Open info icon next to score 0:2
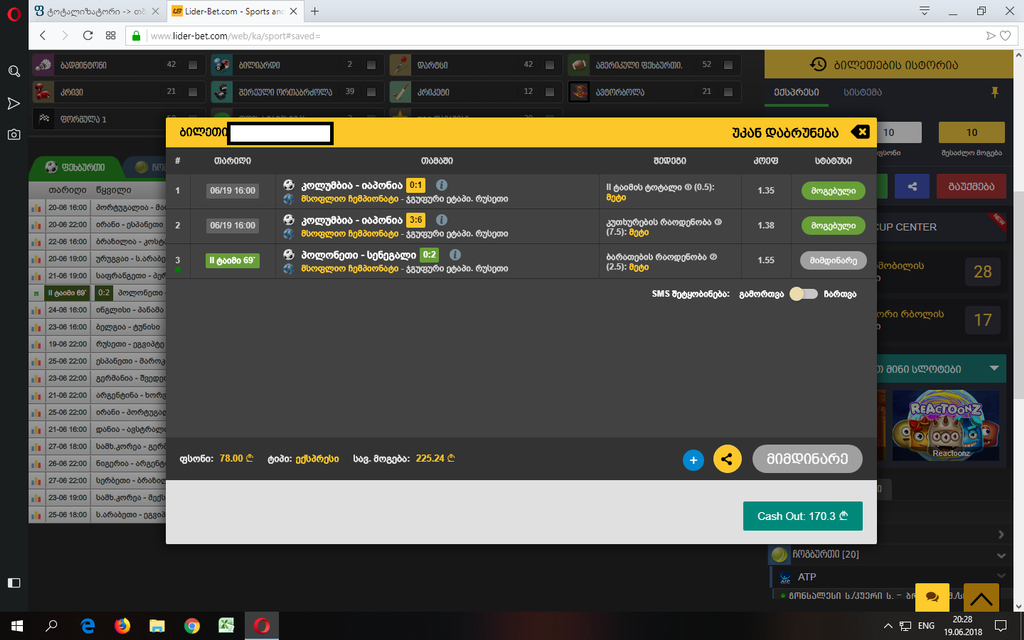Image resolution: width=1024 pixels, height=640 pixels. click(x=455, y=255)
